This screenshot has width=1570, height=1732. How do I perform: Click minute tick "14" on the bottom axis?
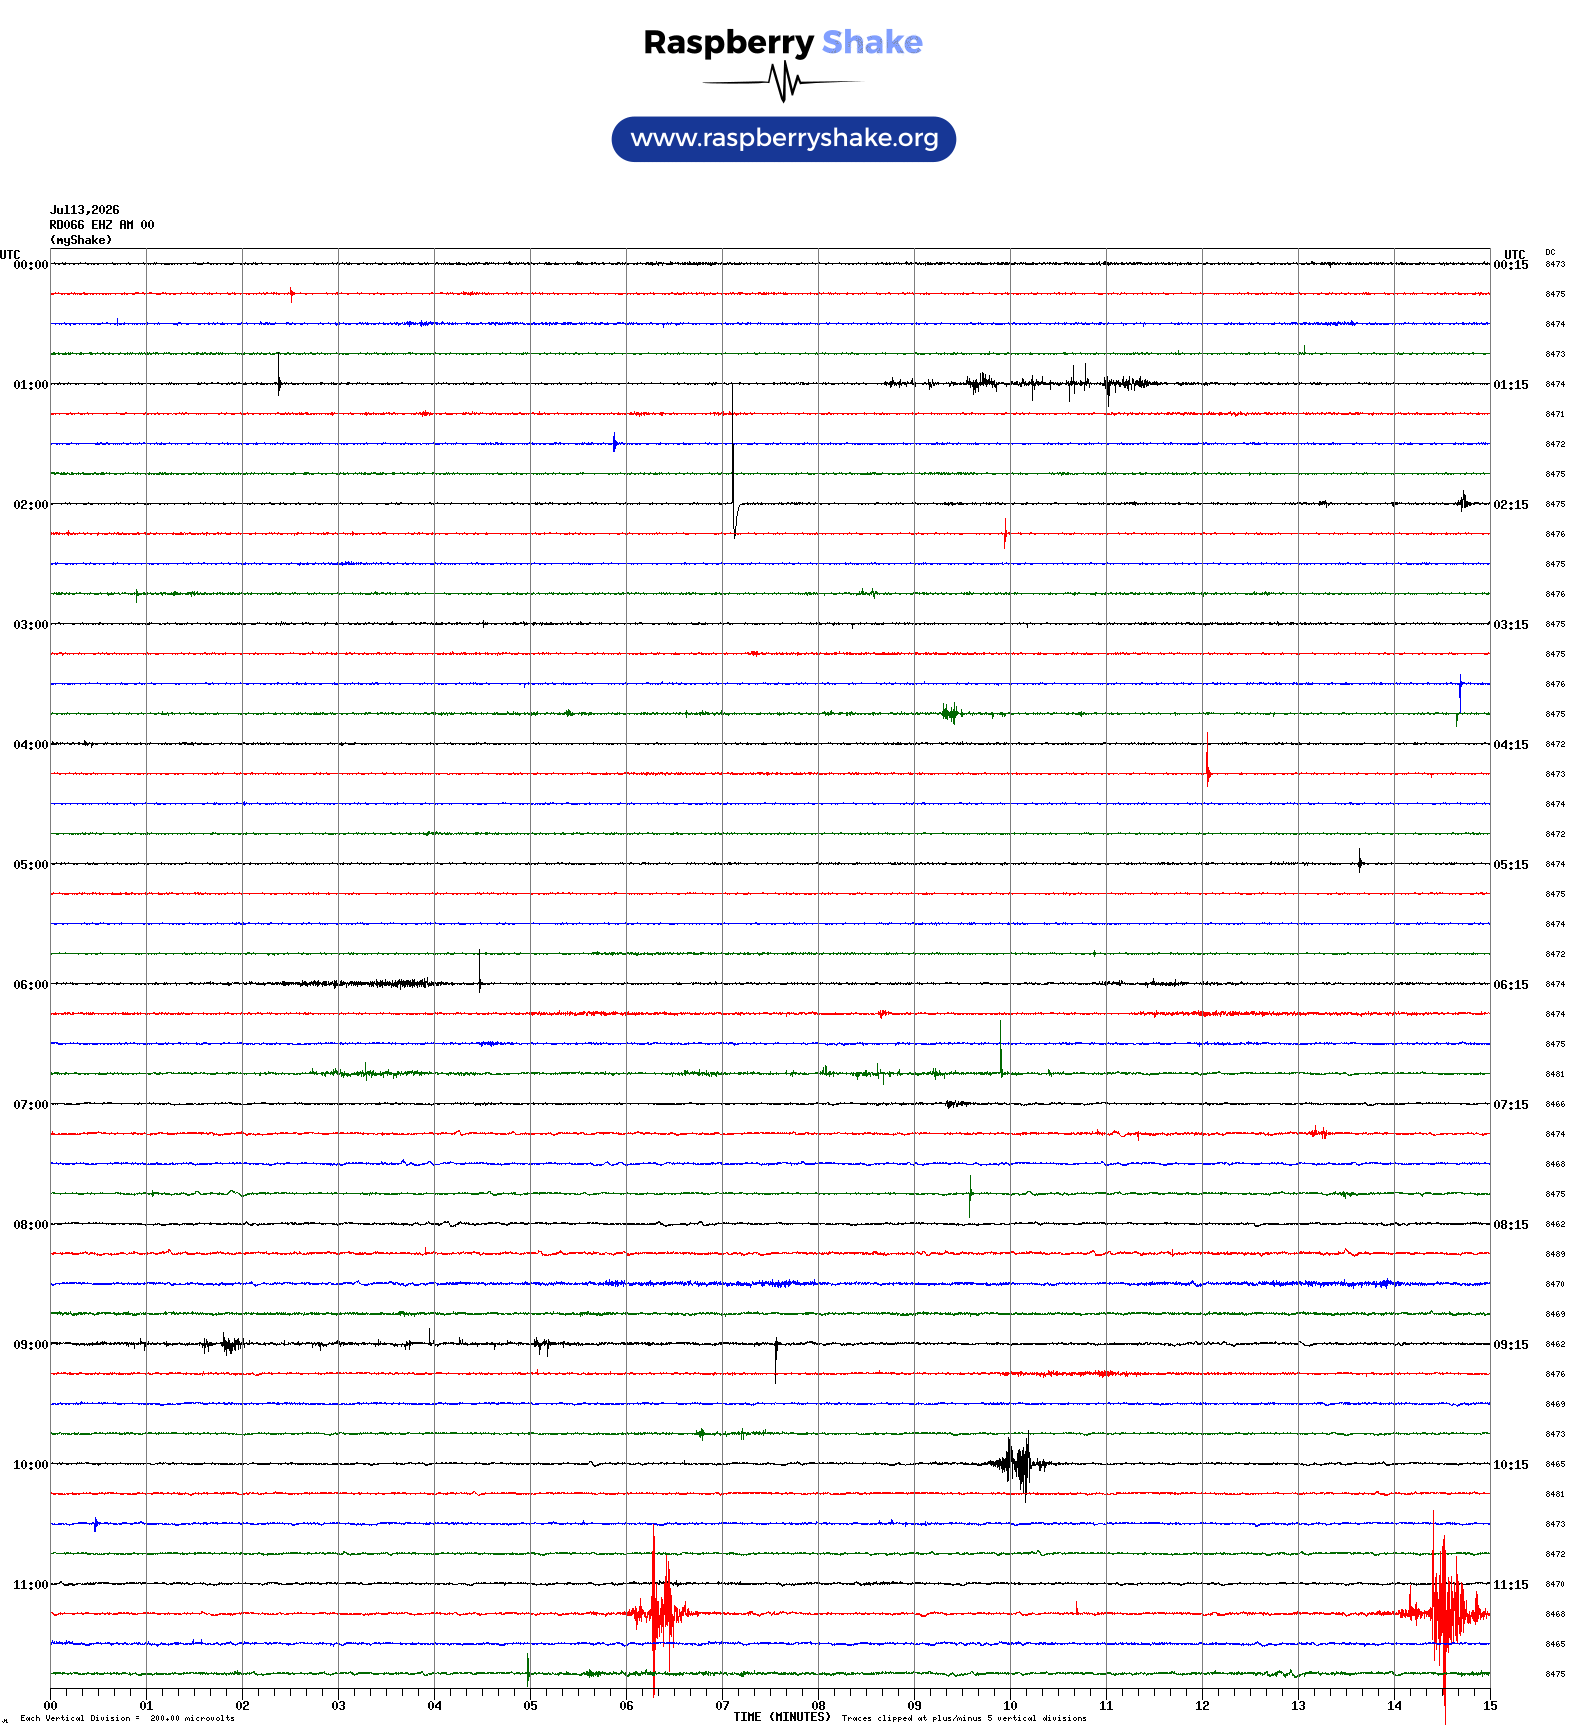1394,1706
